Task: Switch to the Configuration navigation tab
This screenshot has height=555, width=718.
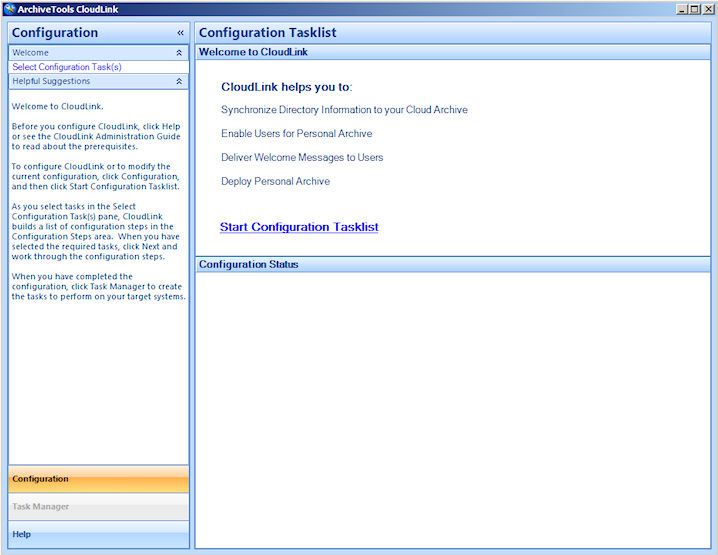Action: pos(98,479)
